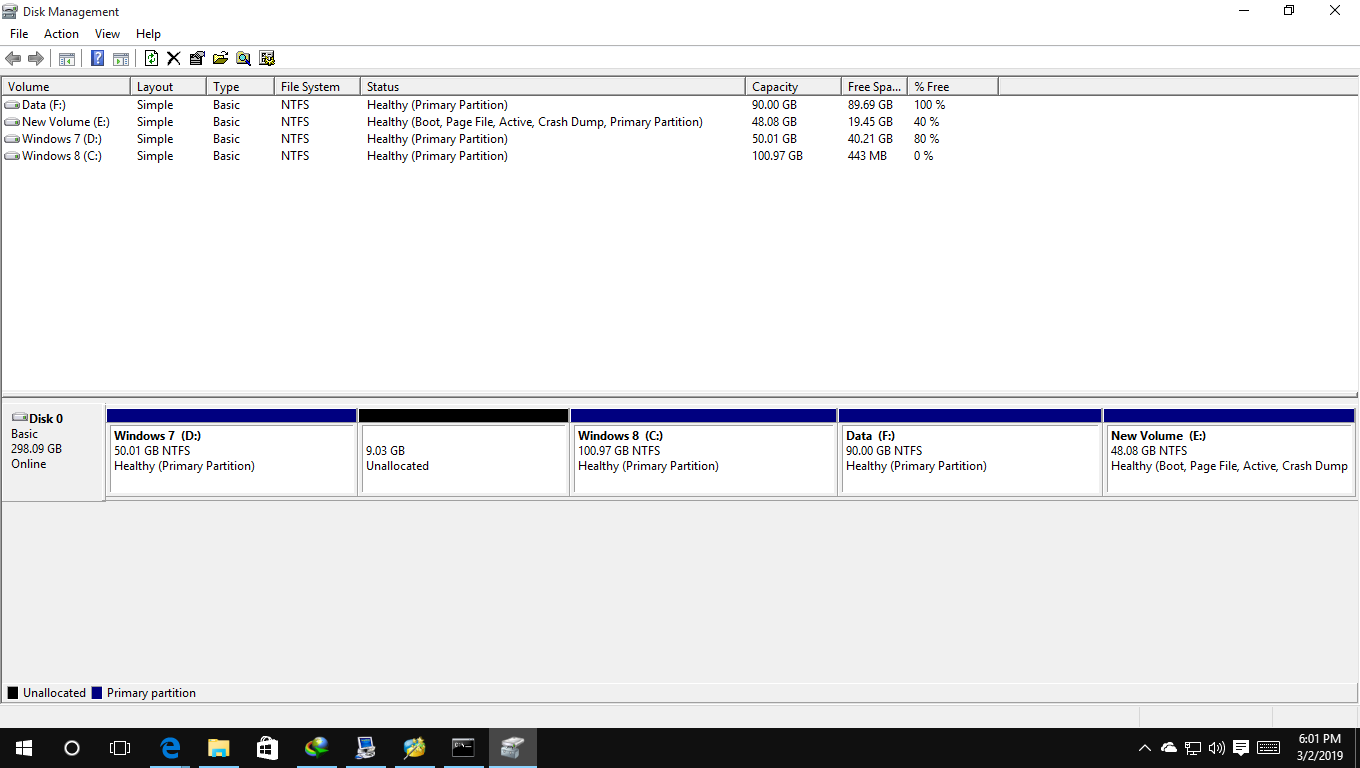Open the View menu

(107, 34)
